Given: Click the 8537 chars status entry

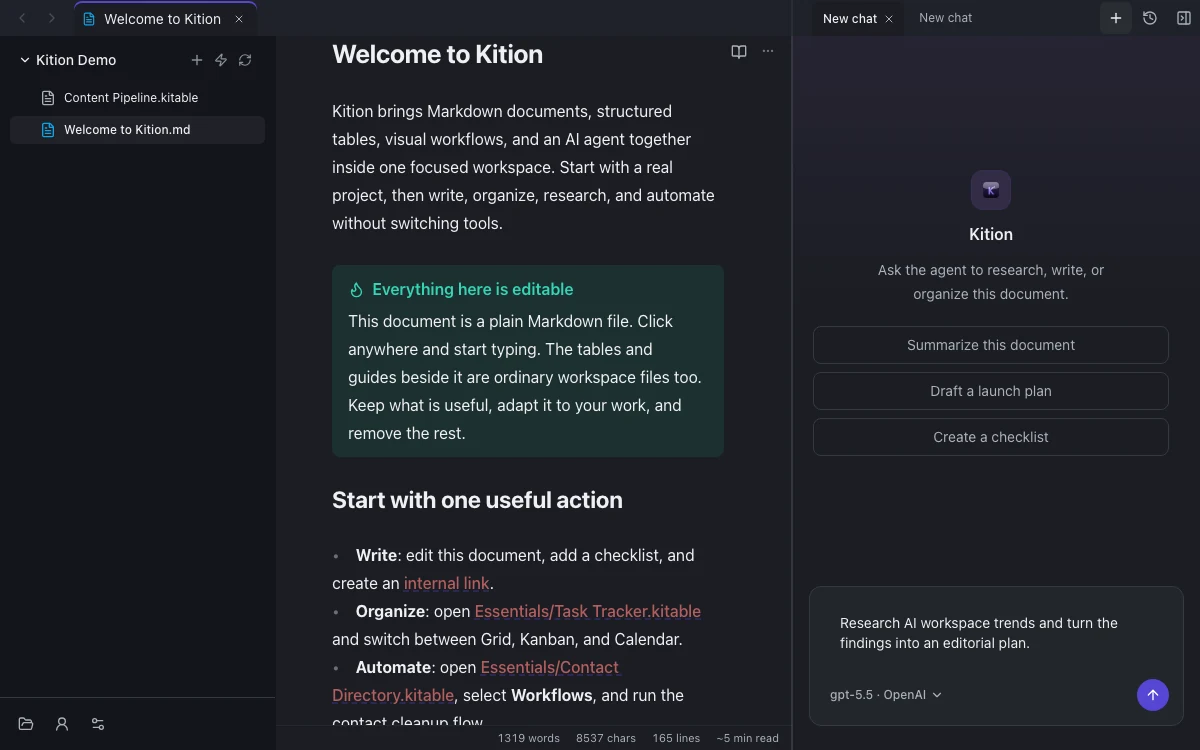Looking at the screenshot, I should tap(606, 738).
